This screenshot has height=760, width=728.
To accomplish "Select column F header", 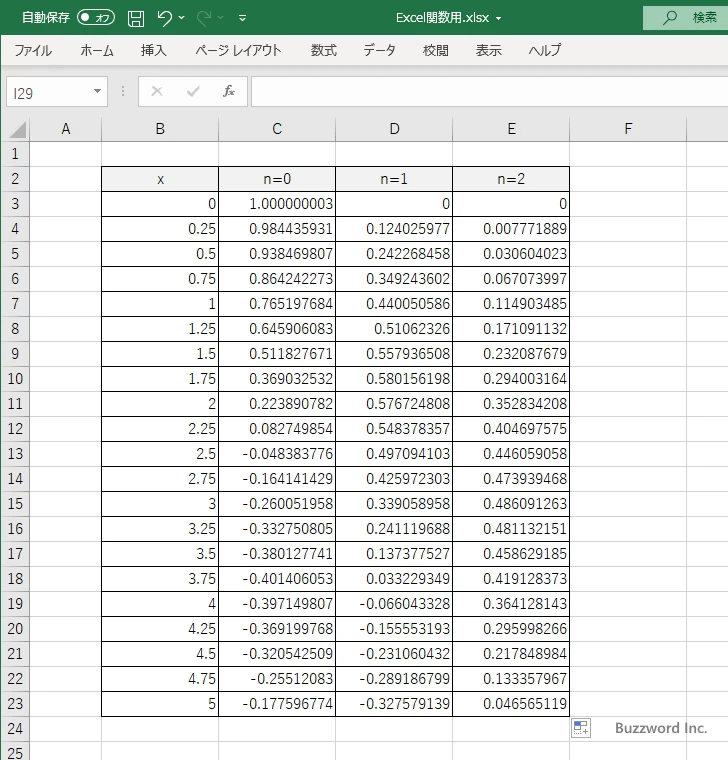I will click(x=628, y=129).
